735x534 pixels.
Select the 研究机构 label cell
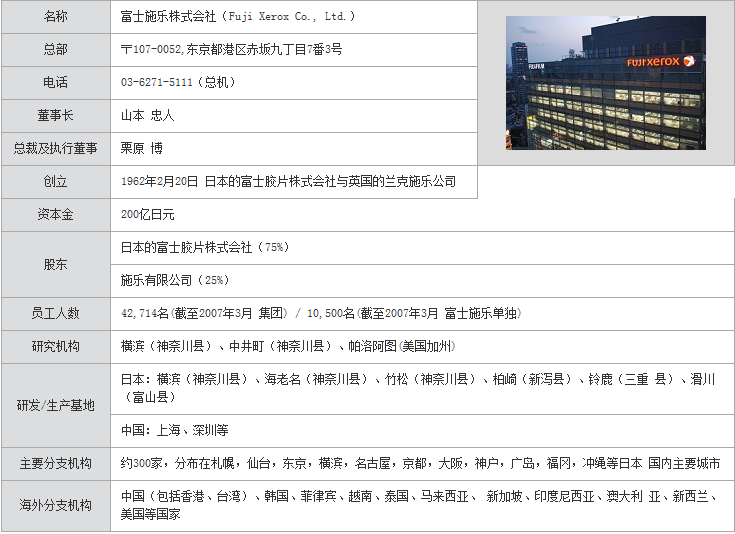click(x=56, y=346)
